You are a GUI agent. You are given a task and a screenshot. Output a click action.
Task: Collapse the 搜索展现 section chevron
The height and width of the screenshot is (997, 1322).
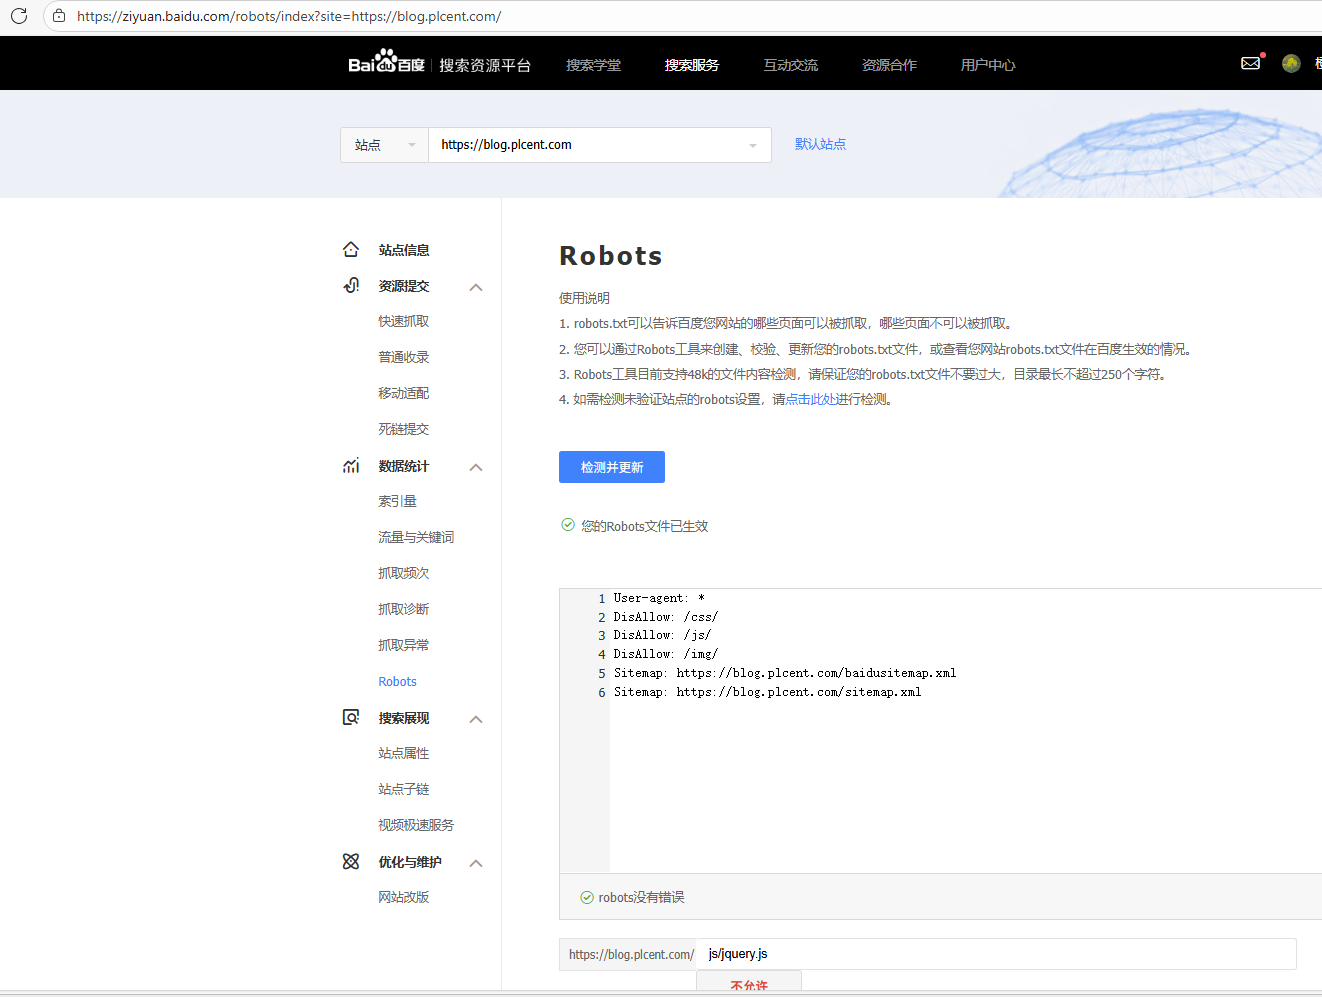[476, 719]
